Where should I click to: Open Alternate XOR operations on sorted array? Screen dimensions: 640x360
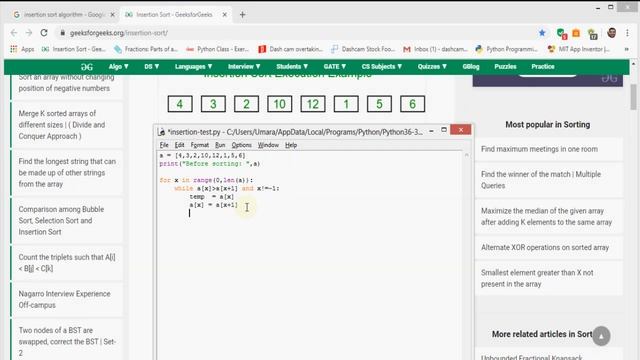tap(545, 247)
